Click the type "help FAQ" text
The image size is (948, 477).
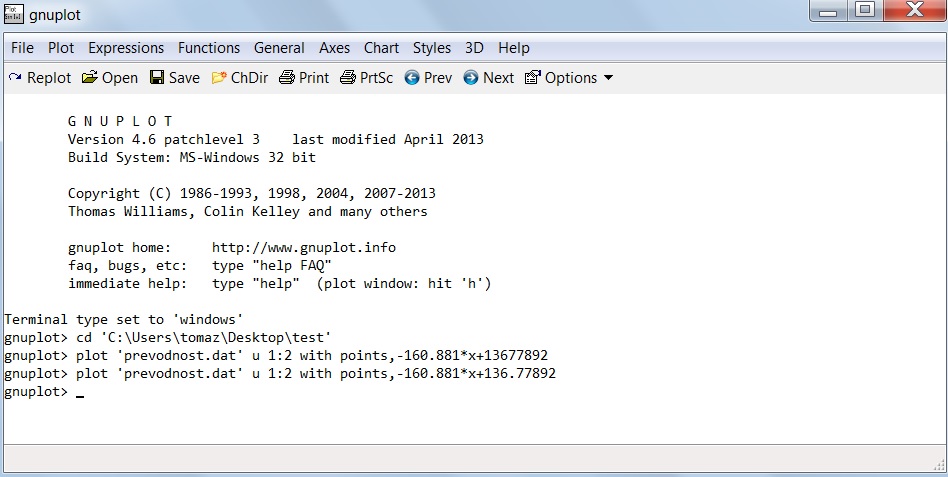click(x=271, y=266)
